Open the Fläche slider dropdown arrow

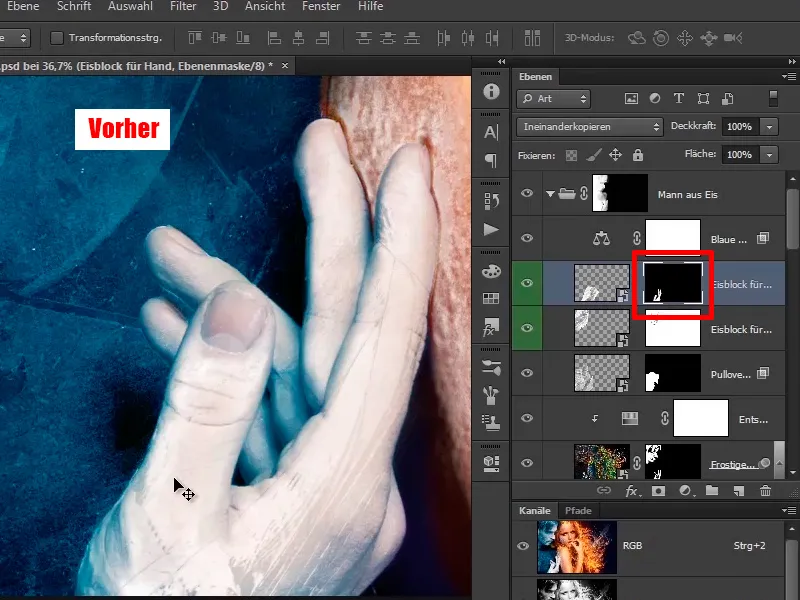769,155
